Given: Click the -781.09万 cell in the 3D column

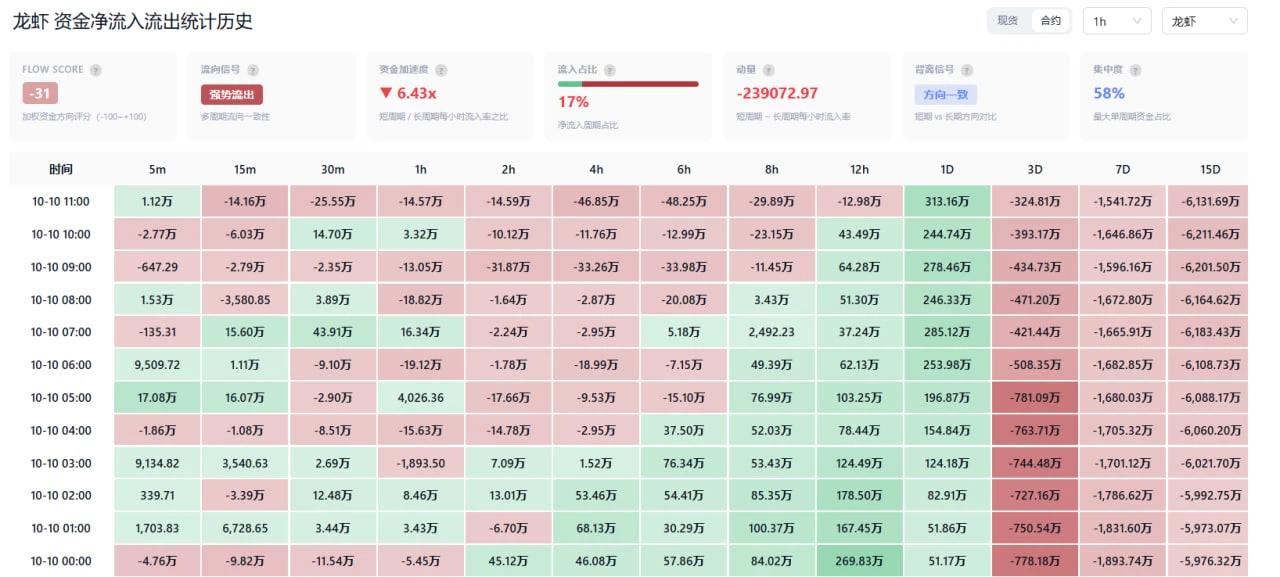Looking at the screenshot, I should (1035, 398).
